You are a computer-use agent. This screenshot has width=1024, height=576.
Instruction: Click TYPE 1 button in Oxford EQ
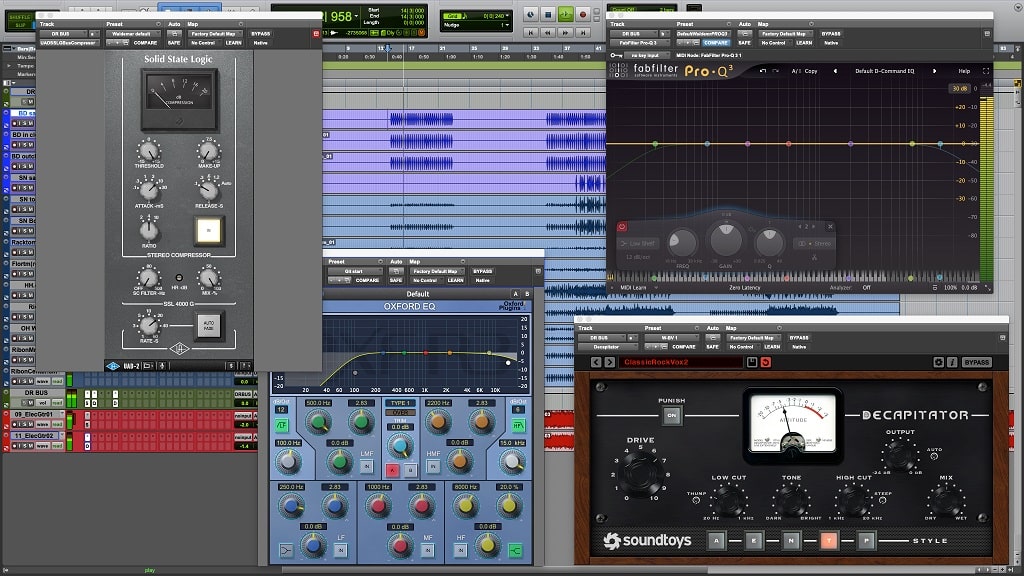400,403
